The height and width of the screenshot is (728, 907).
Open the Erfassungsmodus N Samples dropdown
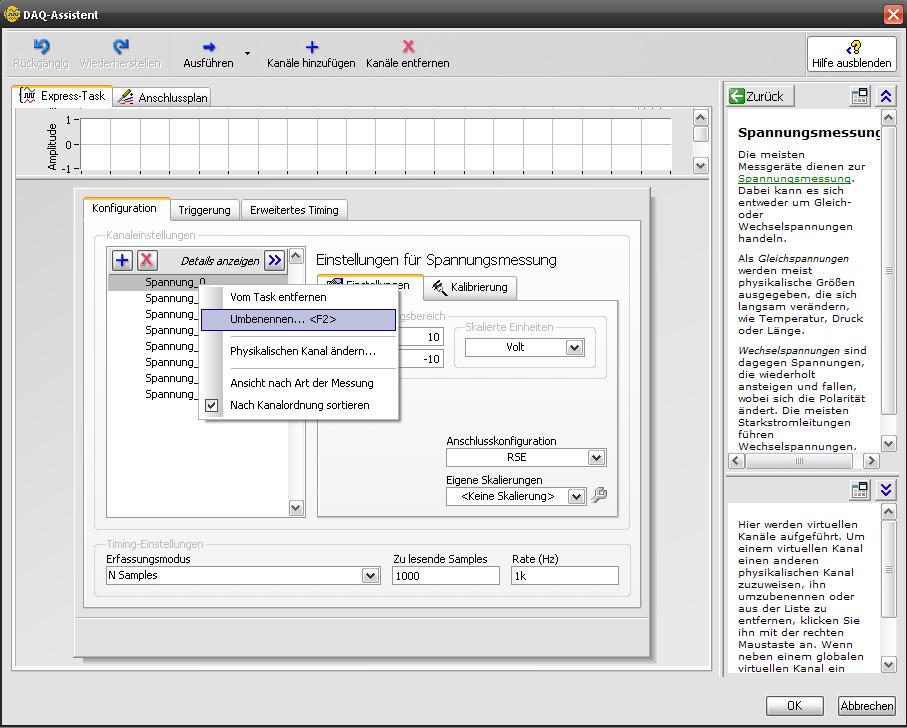[x=370, y=576]
